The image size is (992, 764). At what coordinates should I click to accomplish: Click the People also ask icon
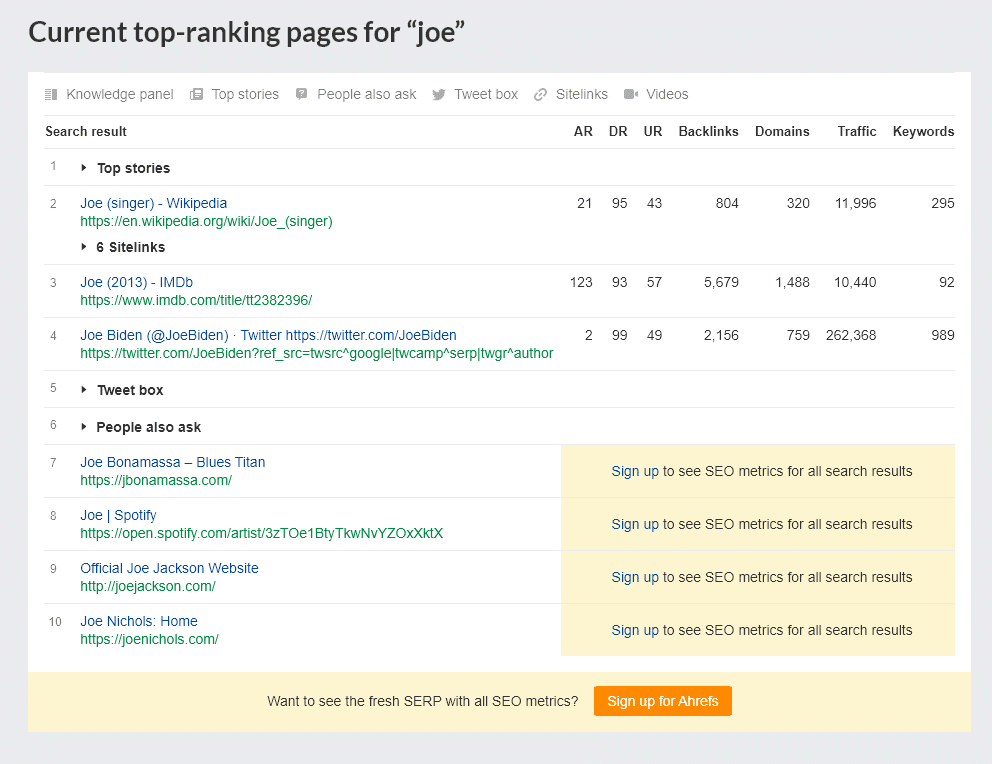302,94
